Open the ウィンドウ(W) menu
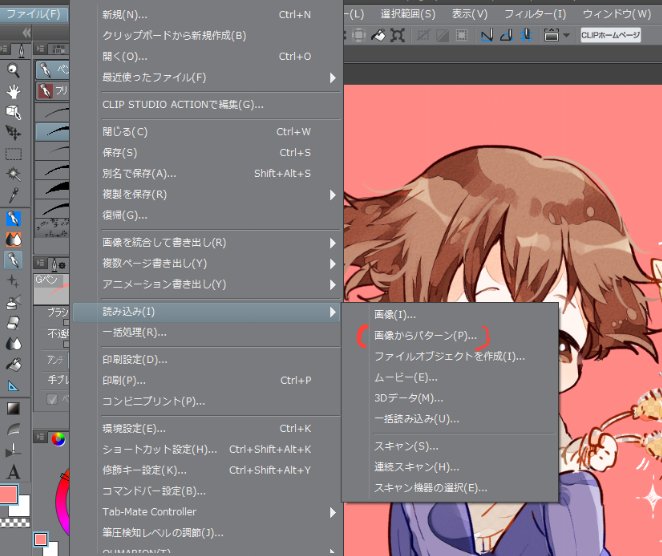The image size is (662, 556). click(x=617, y=14)
